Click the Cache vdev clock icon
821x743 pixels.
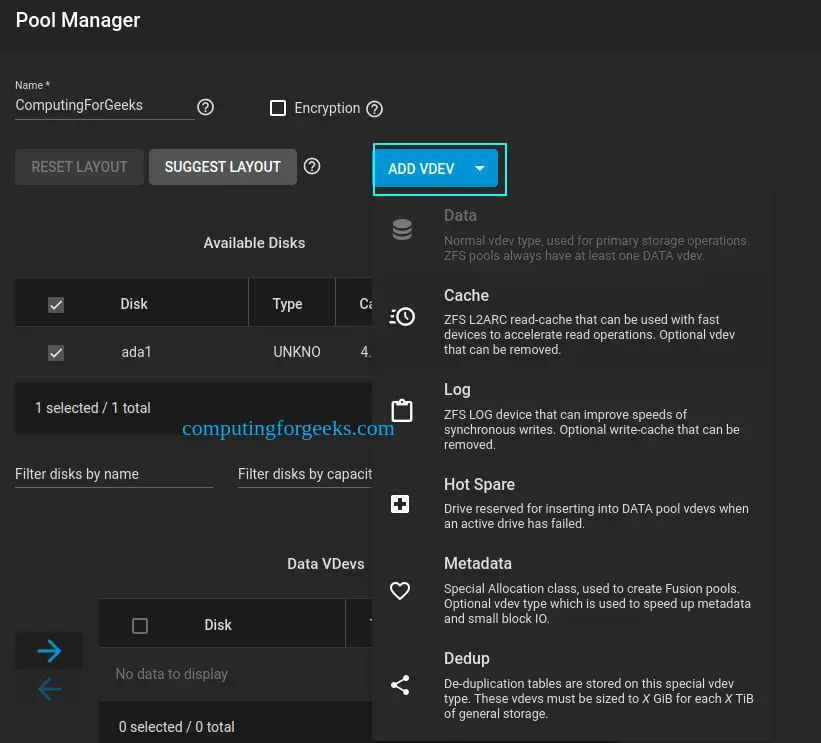point(402,316)
